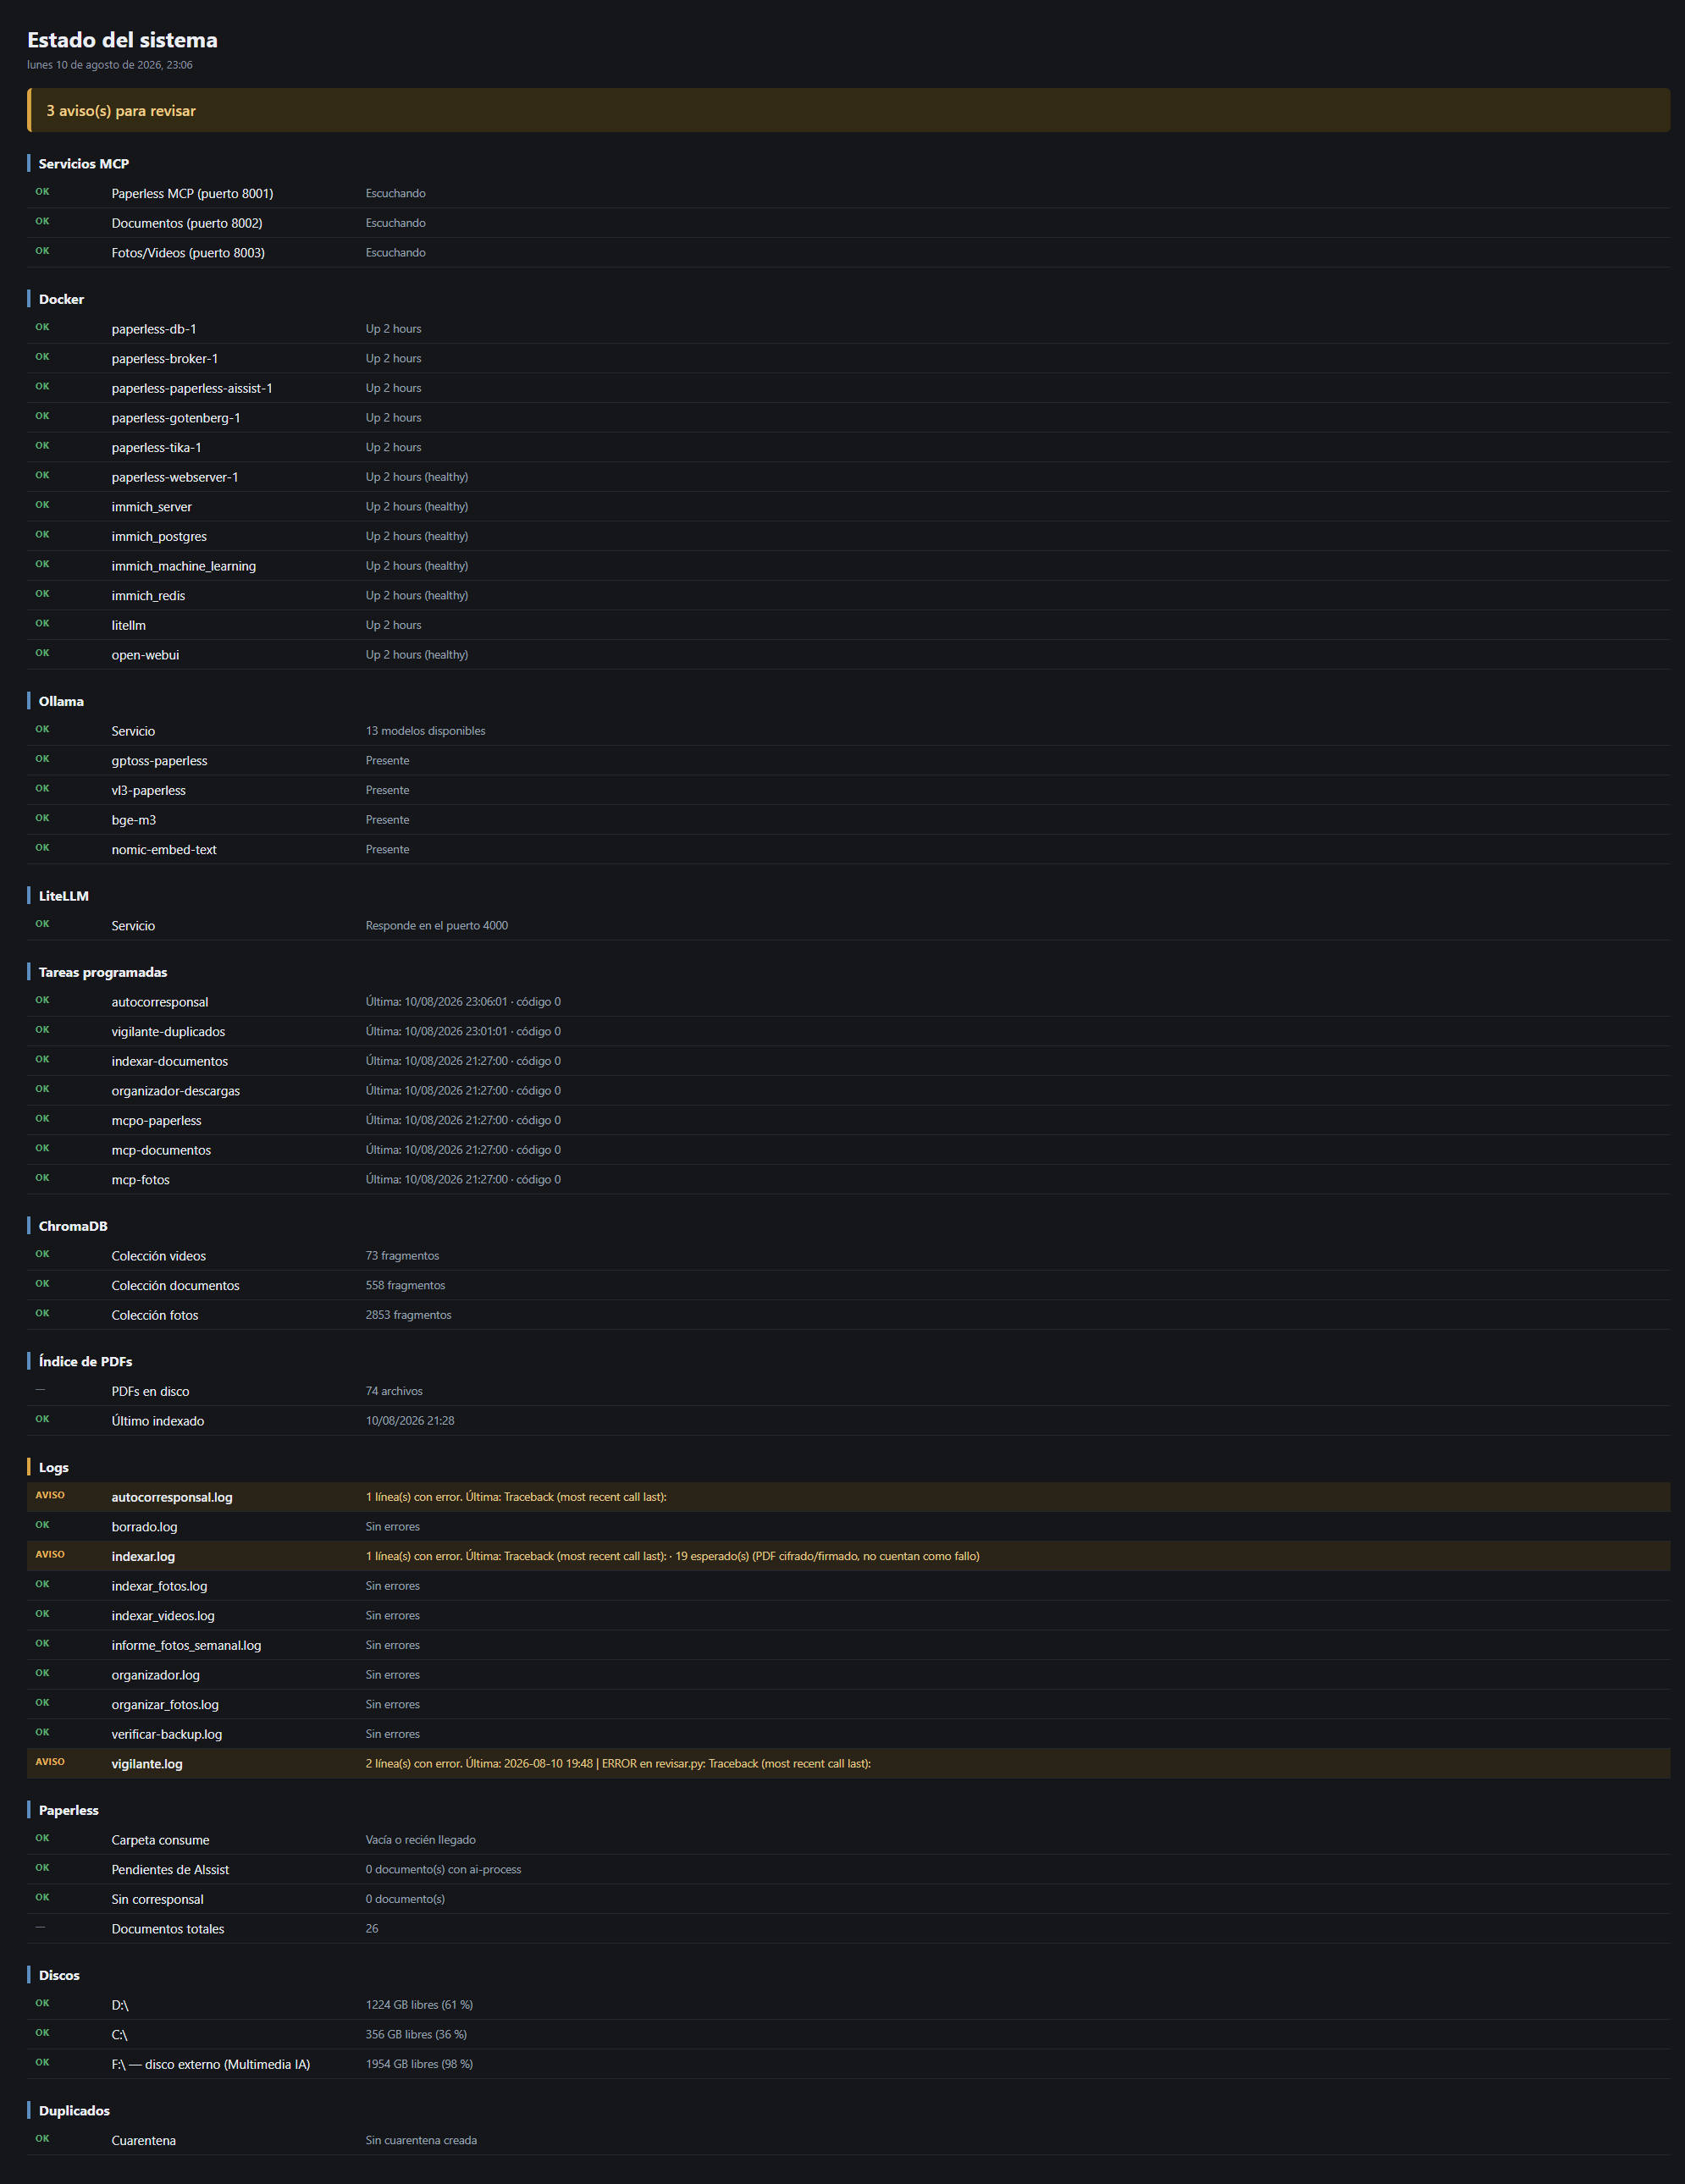Select the "organizador-descargas" task name
1685x2184 pixels.
[176, 1091]
